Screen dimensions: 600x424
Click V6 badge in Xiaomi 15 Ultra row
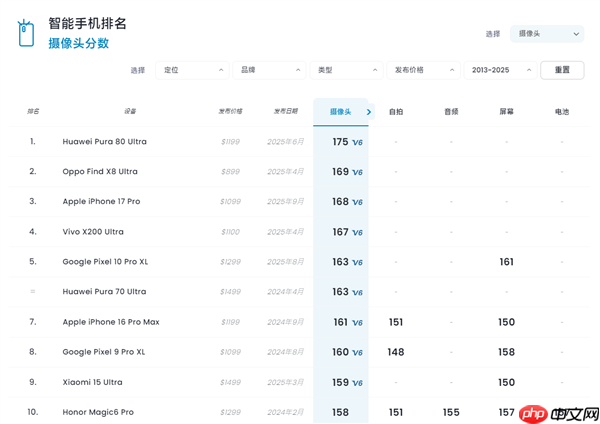coord(357,383)
